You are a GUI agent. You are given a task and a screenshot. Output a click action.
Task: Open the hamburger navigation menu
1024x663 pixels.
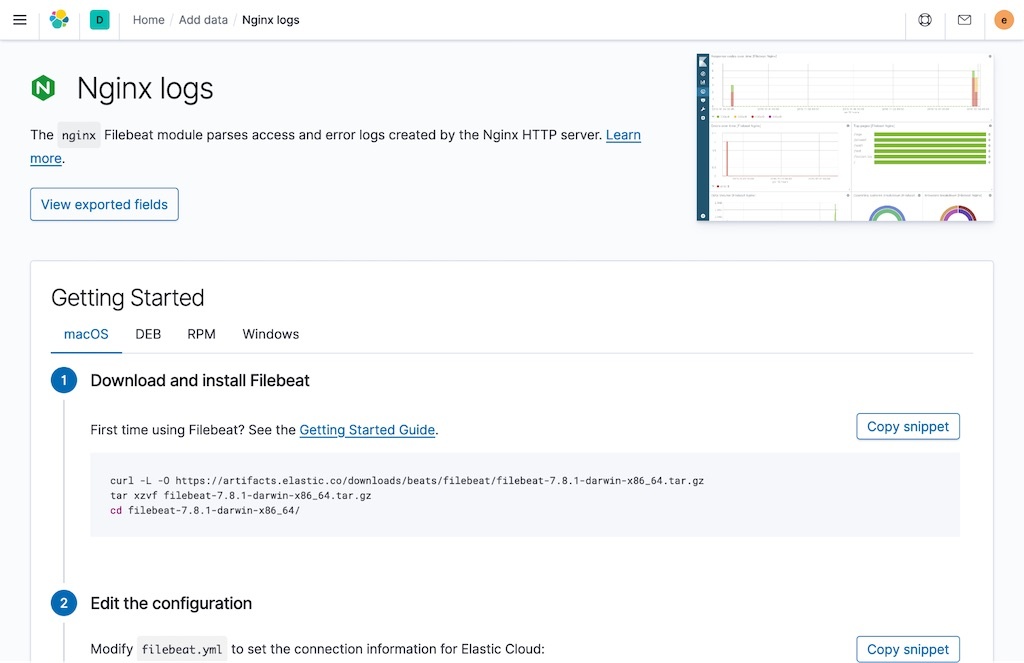point(20,20)
